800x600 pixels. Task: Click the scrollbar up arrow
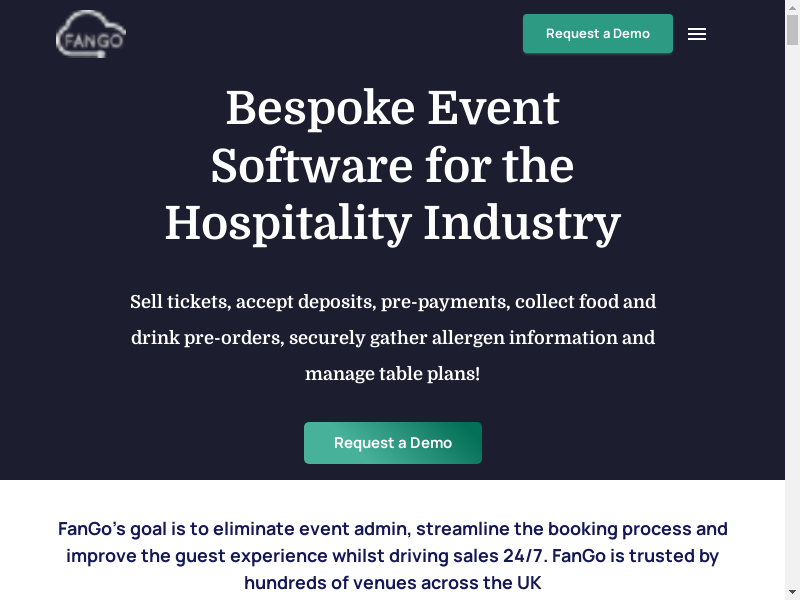pyautogui.click(x=792, y=7)
